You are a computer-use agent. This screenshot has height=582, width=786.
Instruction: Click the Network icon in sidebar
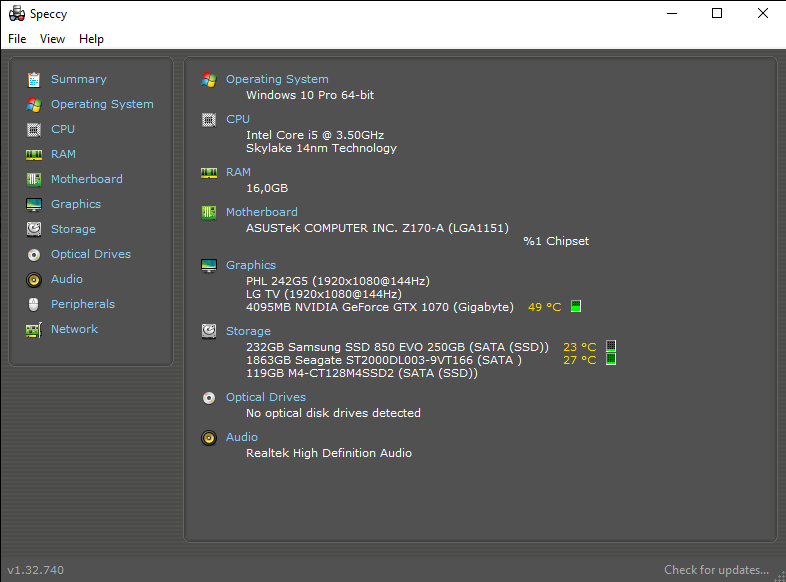click(x=34, y=329)
